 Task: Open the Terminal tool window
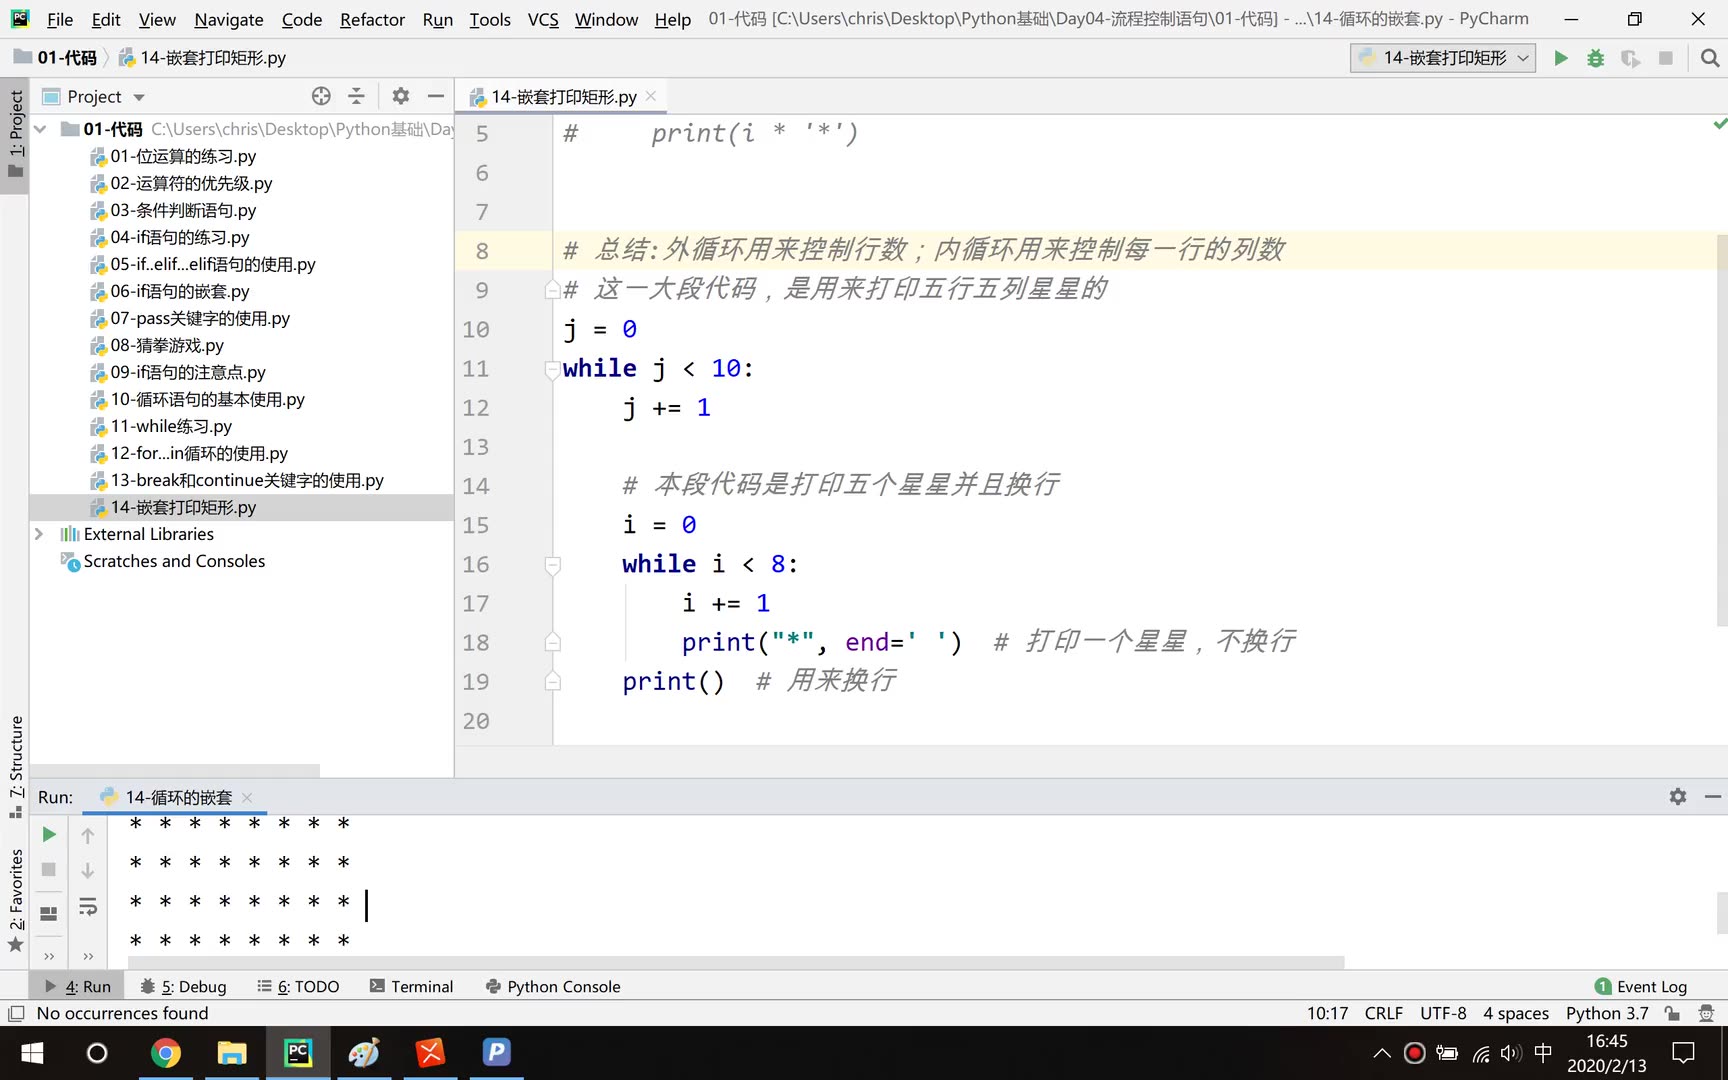coord(411,986)
